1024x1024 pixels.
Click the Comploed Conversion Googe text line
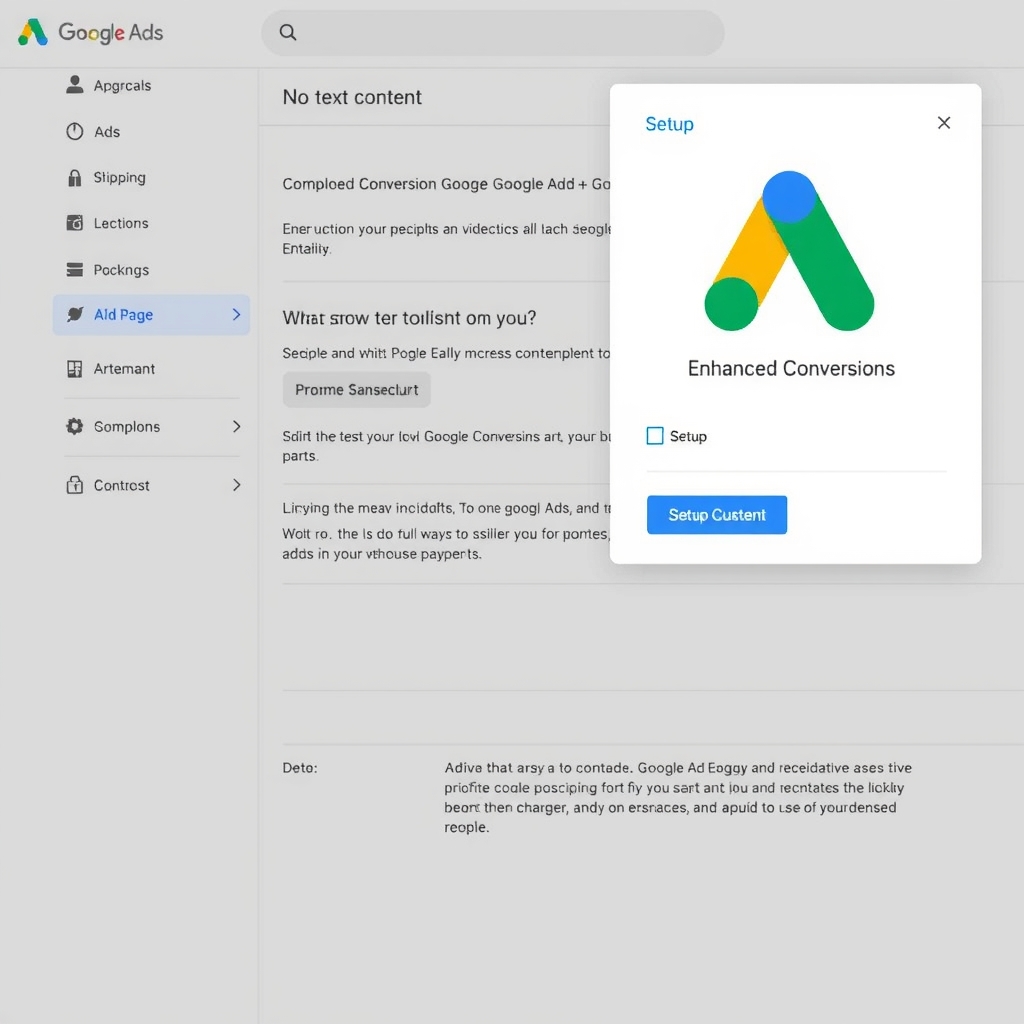point(446,184)
